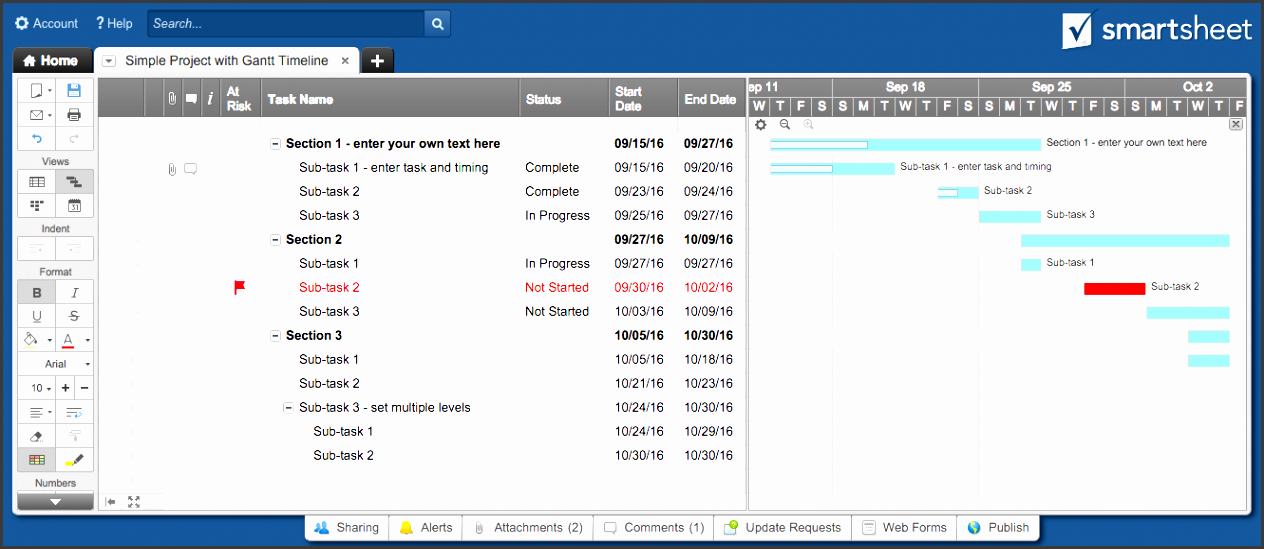The width and height of the screenshot is (1264, 549).
Task: Toggle Strikethrough formatting
Action: (74, 316)
